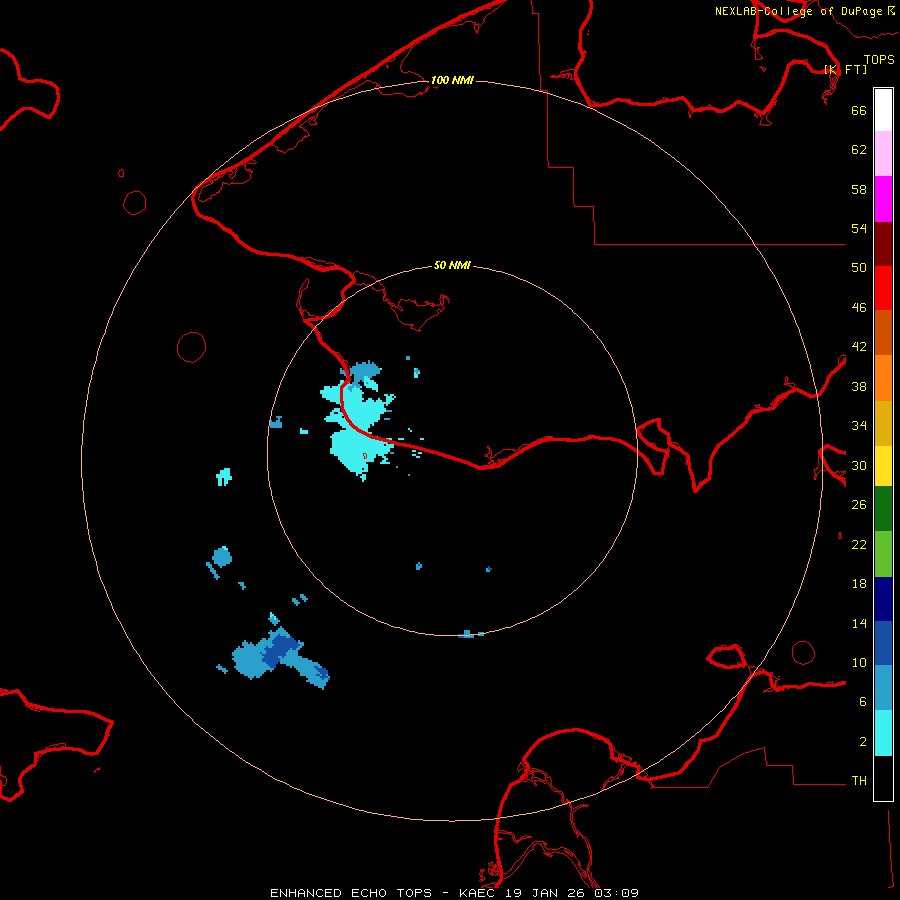
Task: Click the black TH threshold swatch
Action: coord(883,778)
